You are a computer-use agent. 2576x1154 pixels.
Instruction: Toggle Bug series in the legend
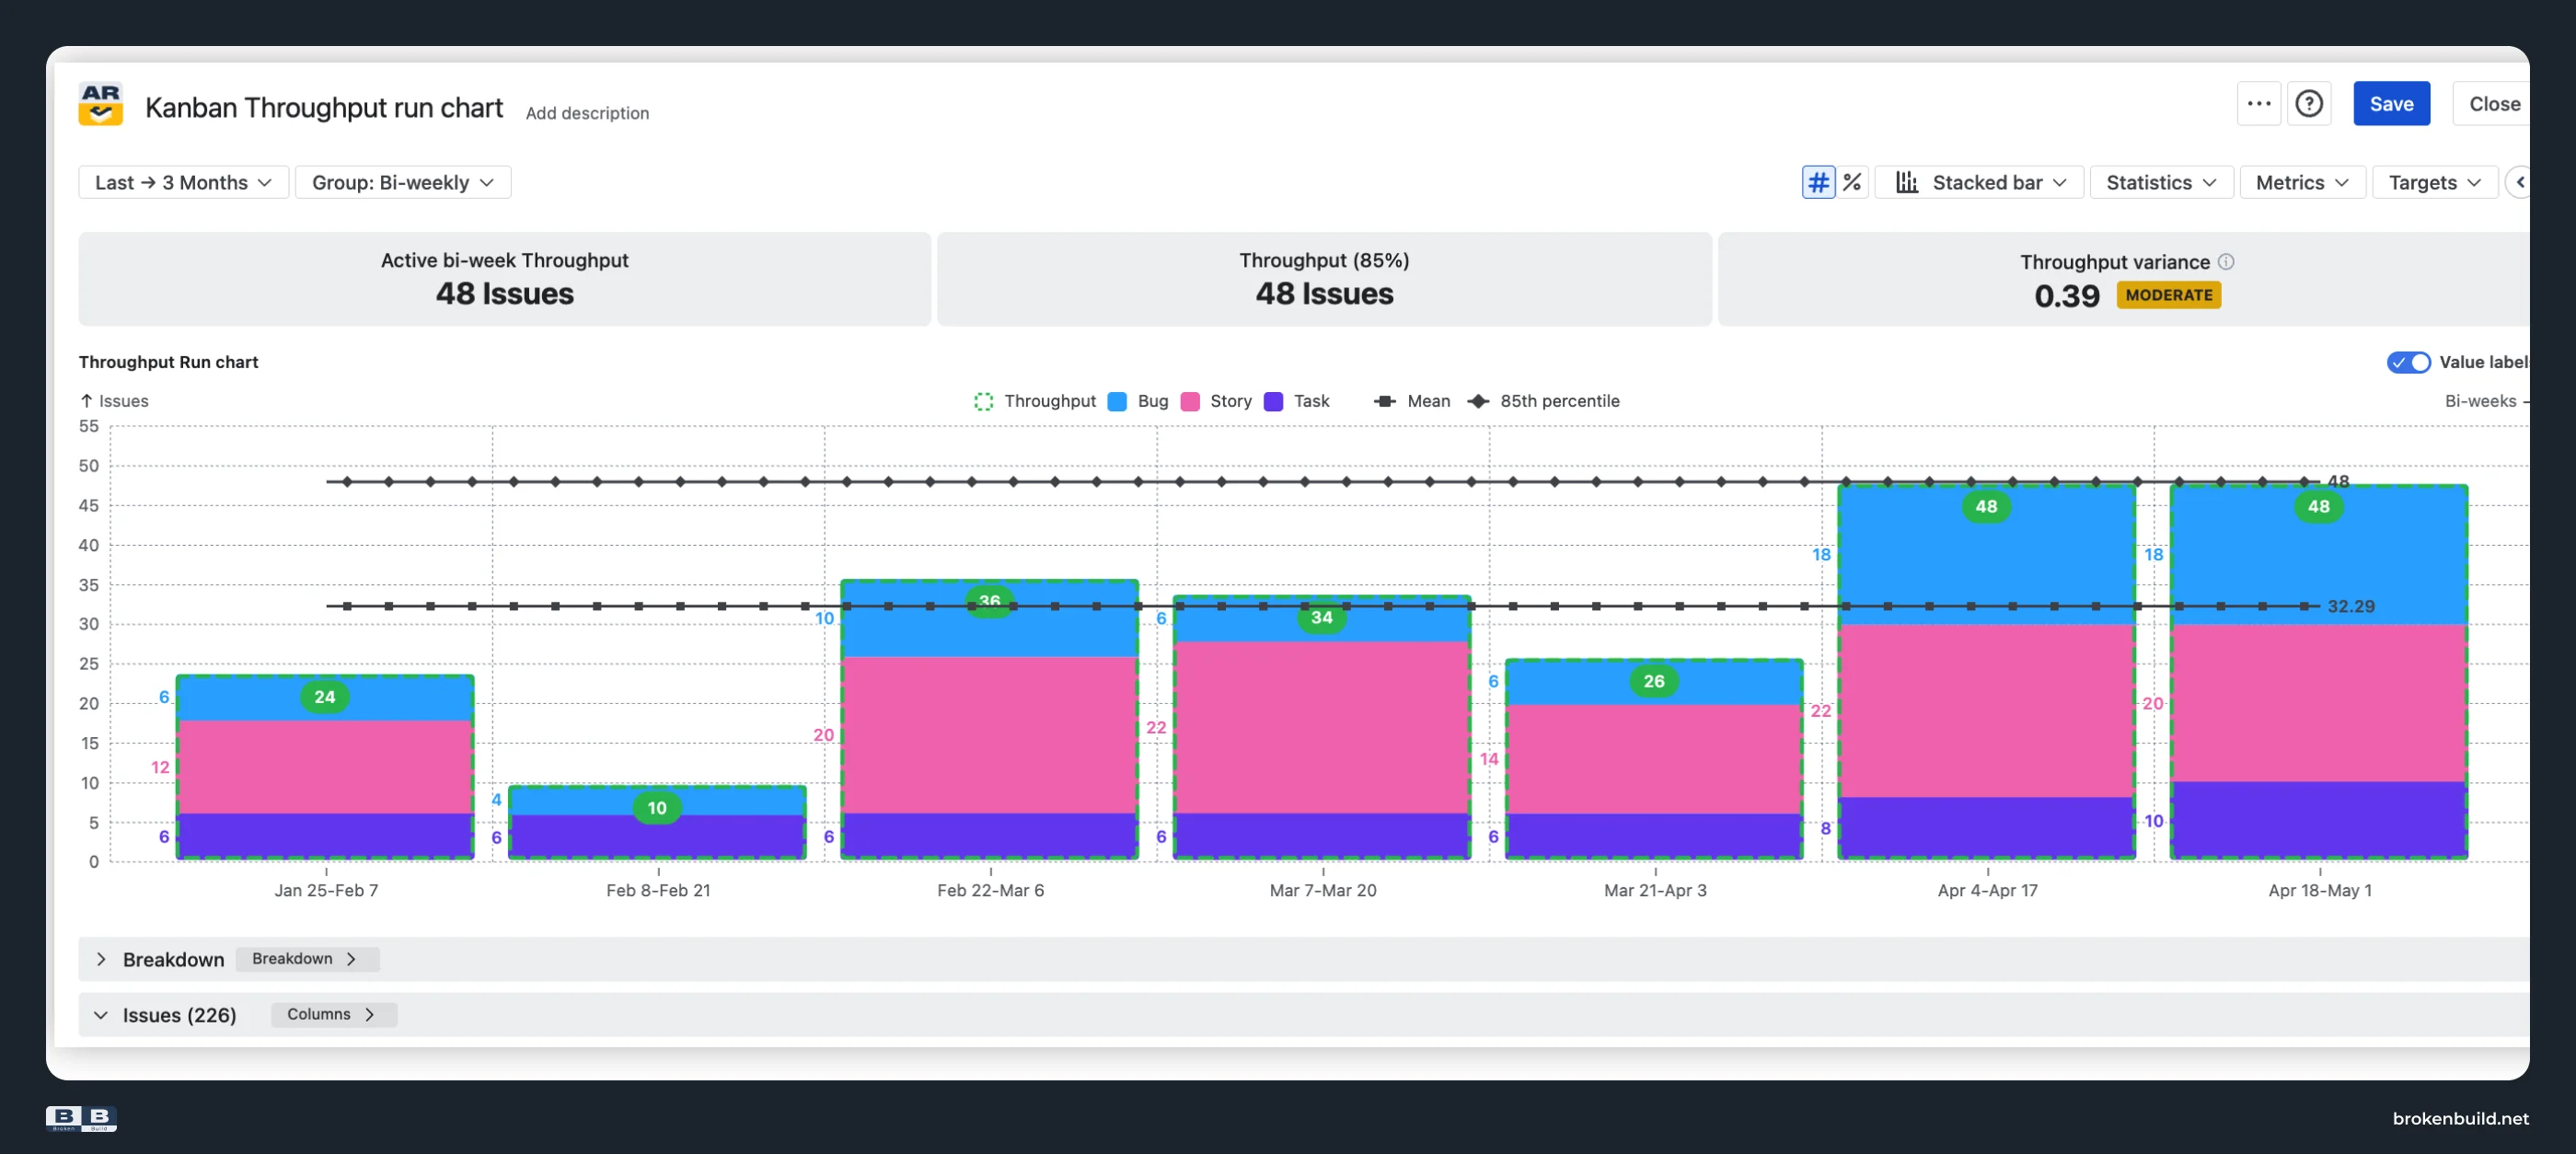(x=1138, y=401)
